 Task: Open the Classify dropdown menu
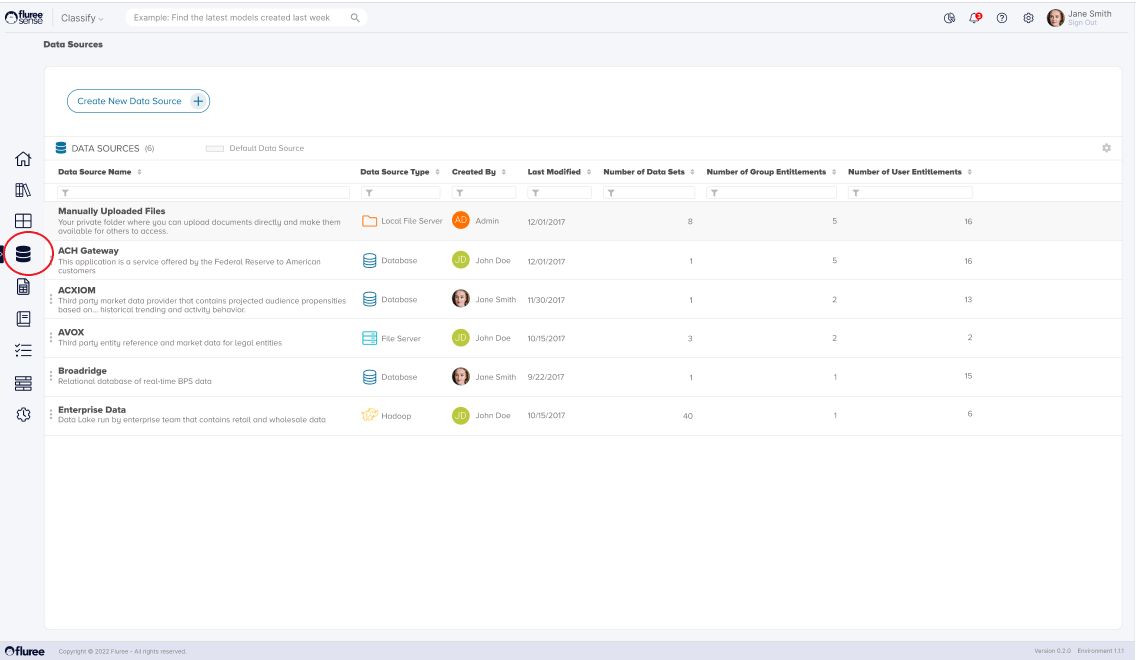(x=82, y=18)
